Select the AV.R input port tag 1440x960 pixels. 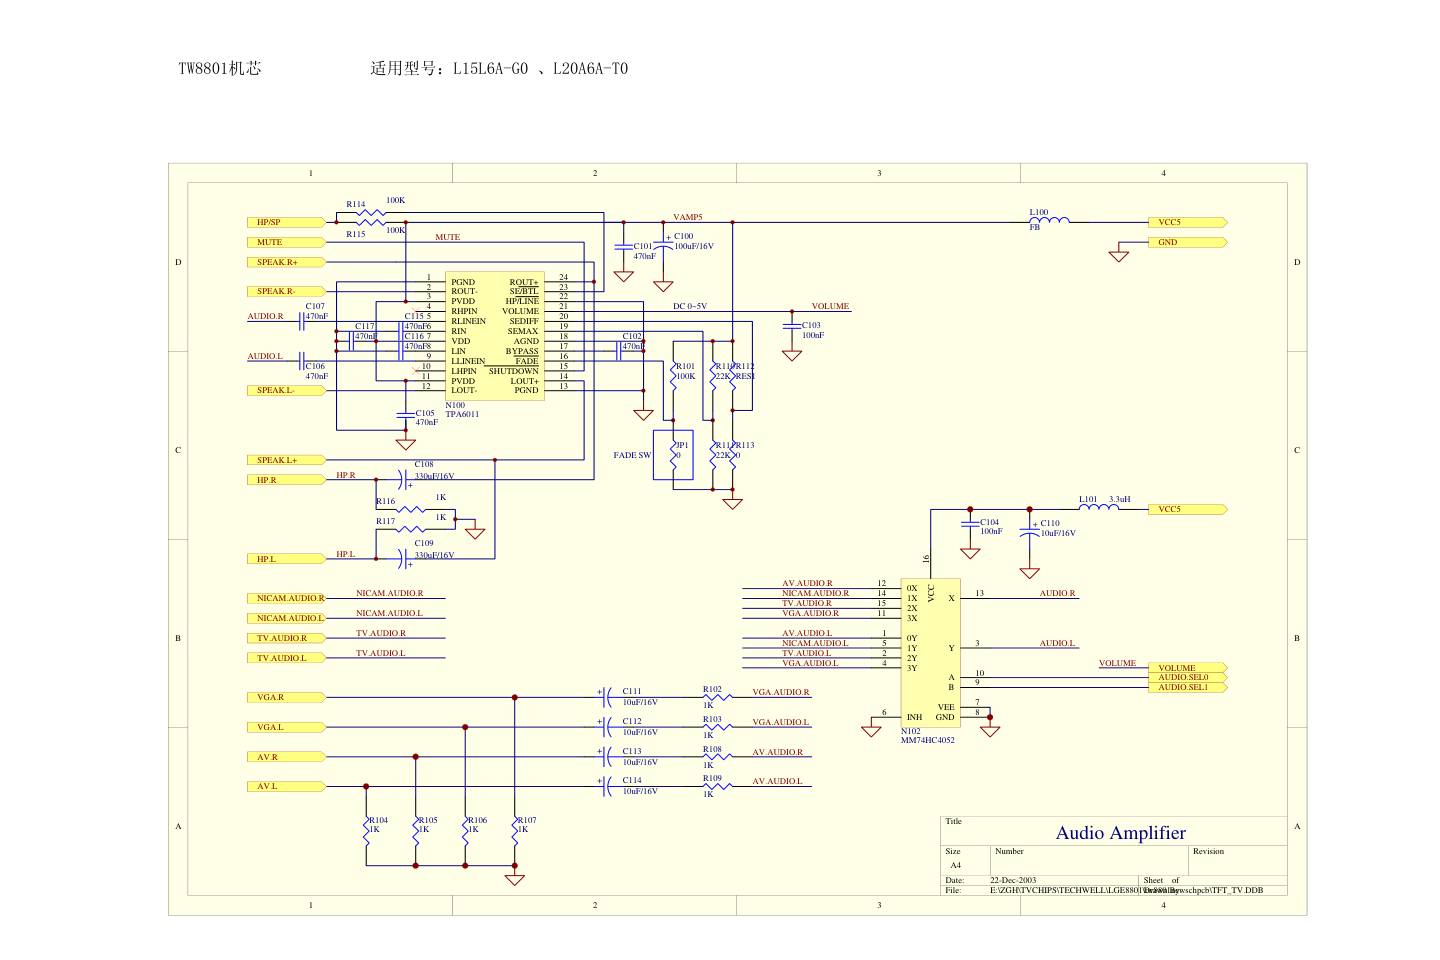[287, 757]
